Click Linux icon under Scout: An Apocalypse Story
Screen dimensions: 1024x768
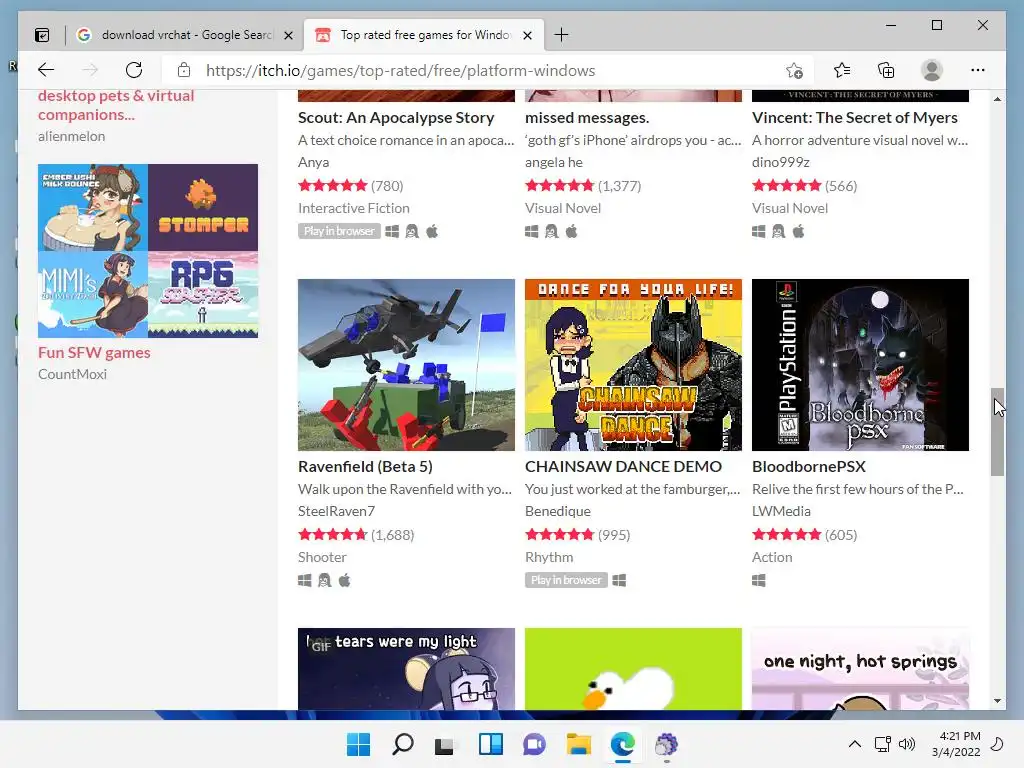click(412, 231)
